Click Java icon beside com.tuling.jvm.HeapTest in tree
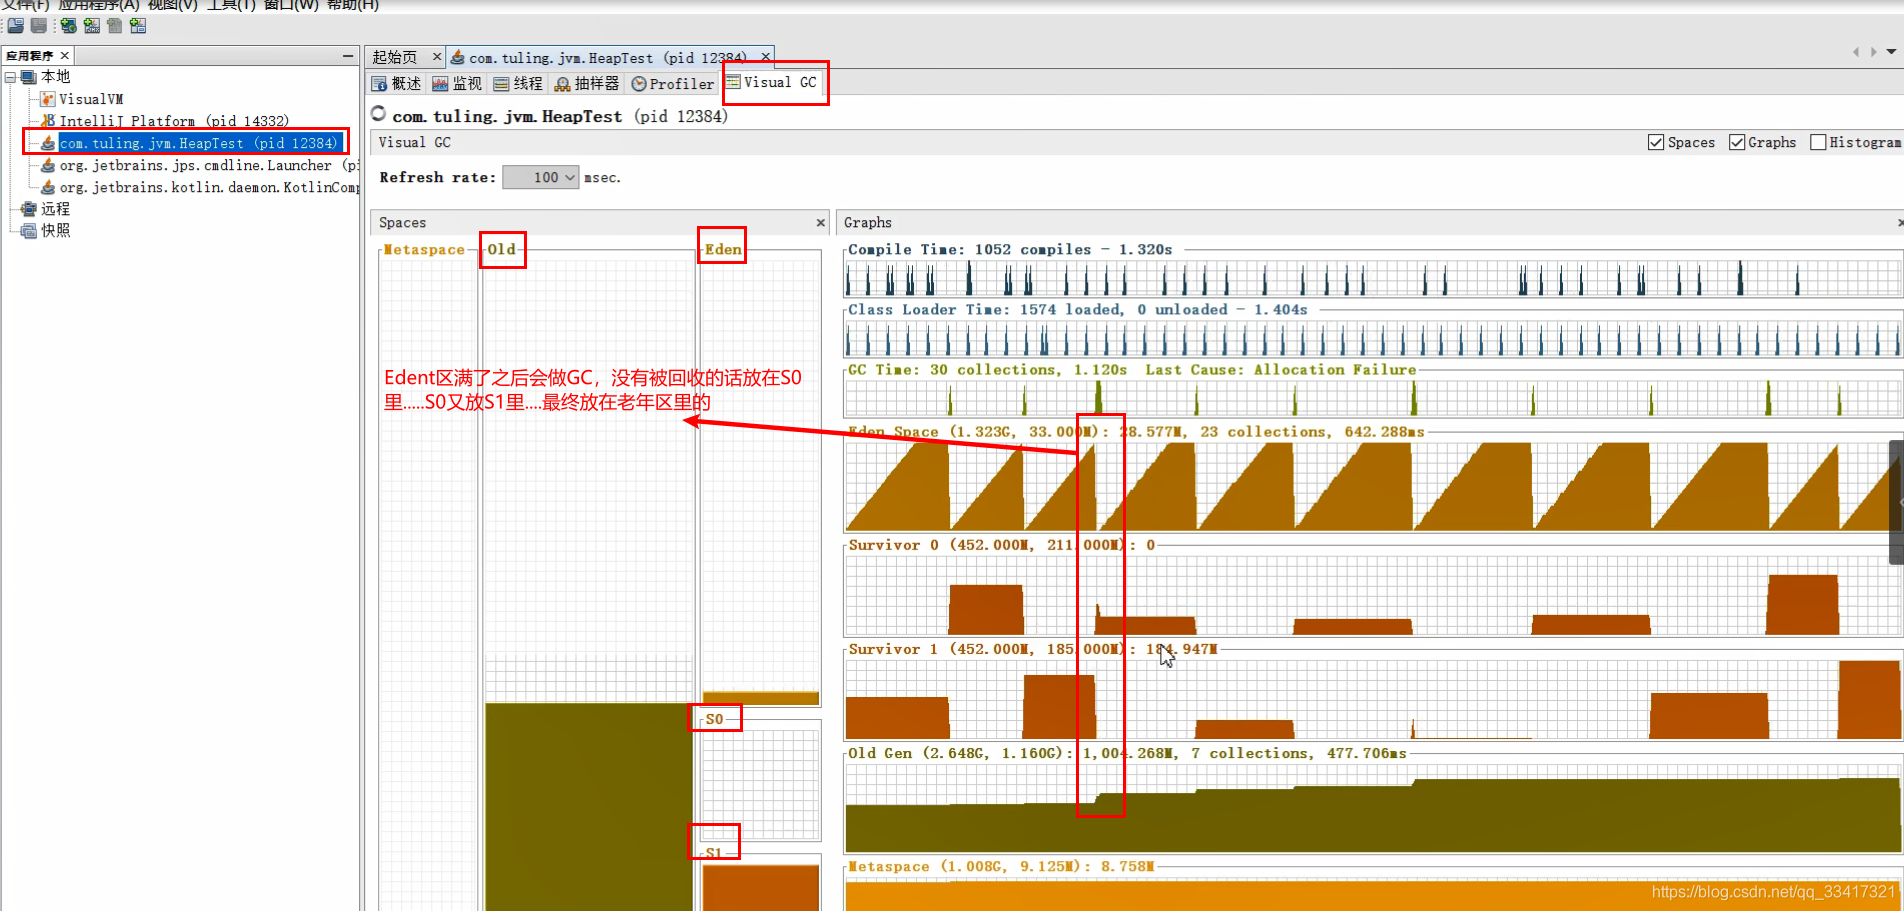Screen dimensions: 1904x911 coord(47,143)
